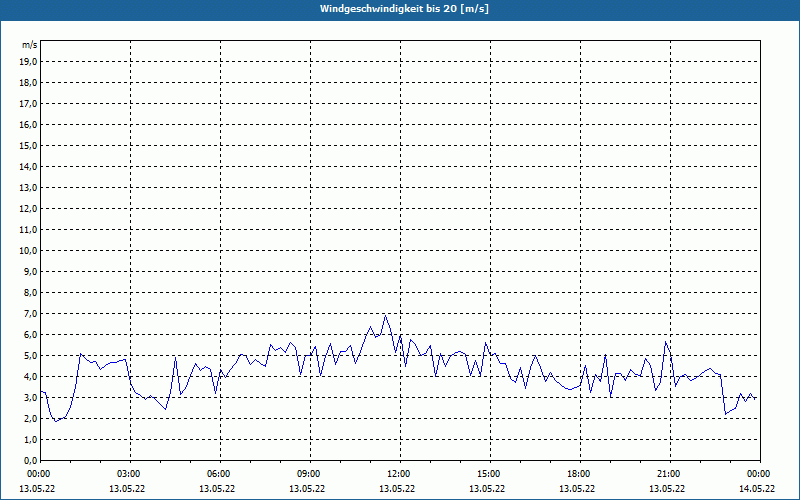This screenshot has width=800, height=500.
Task: Select the 7,0 y-axis label
Action: 31,313
